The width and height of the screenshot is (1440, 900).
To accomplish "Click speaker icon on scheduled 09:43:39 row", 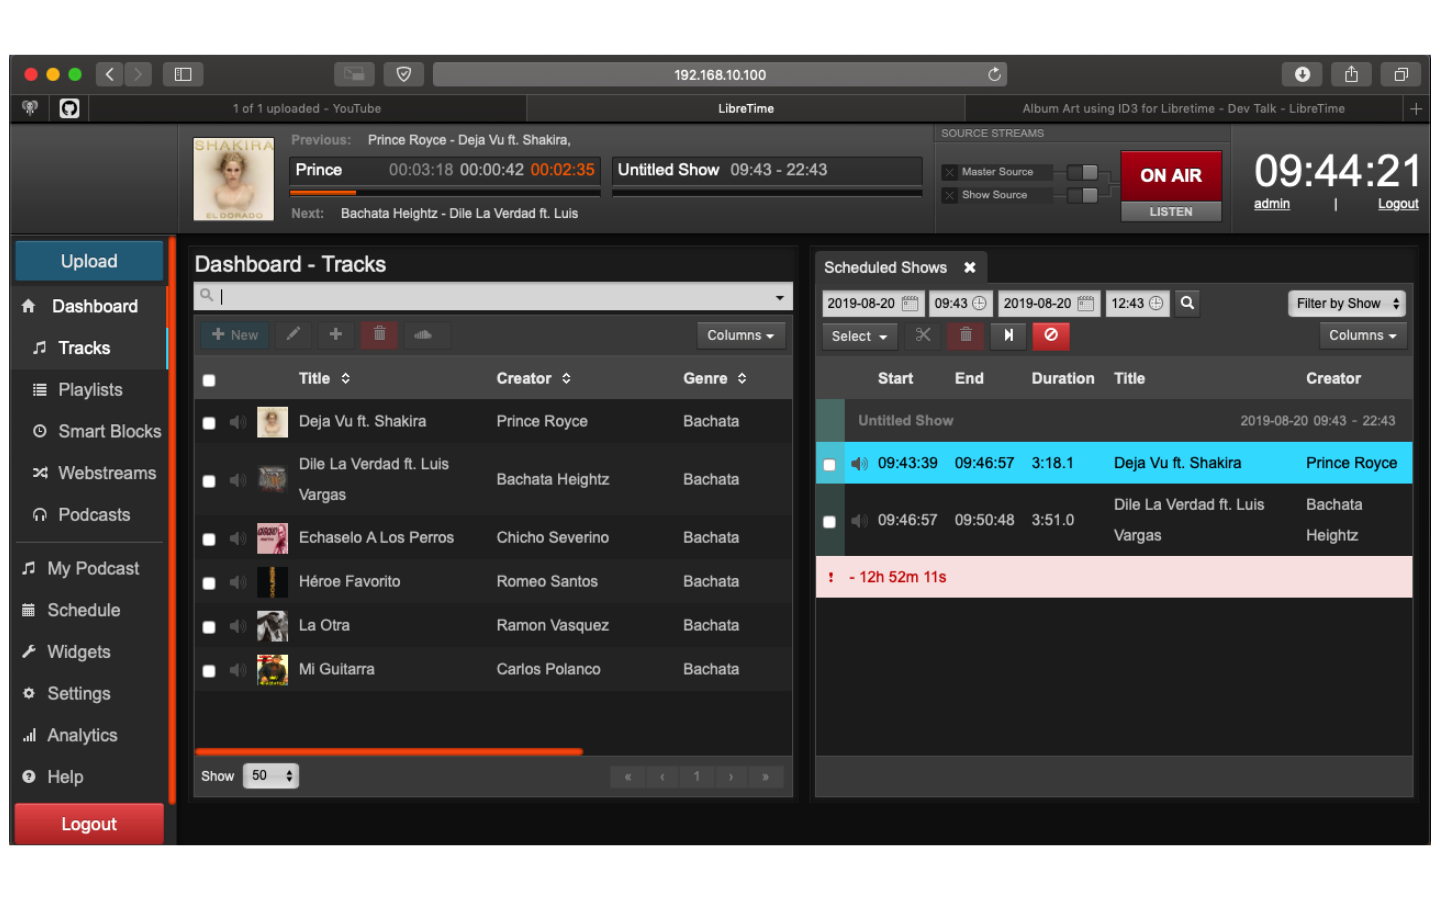I will (x=859, y=463).
